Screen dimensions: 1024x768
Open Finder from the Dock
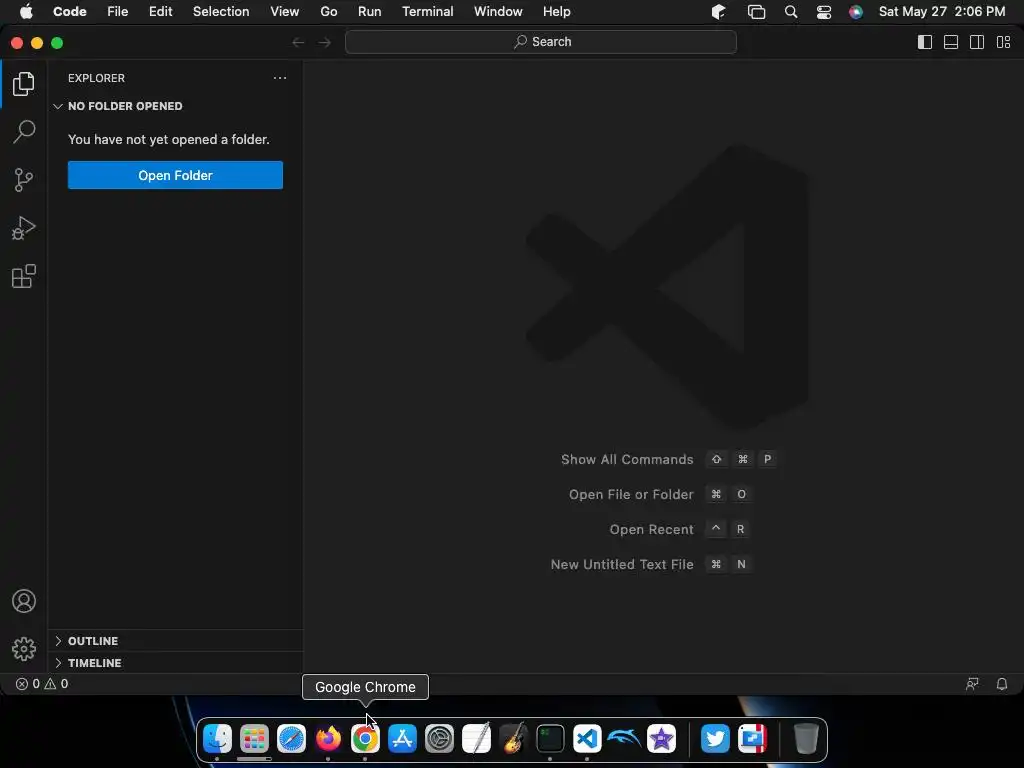[217, 739]
